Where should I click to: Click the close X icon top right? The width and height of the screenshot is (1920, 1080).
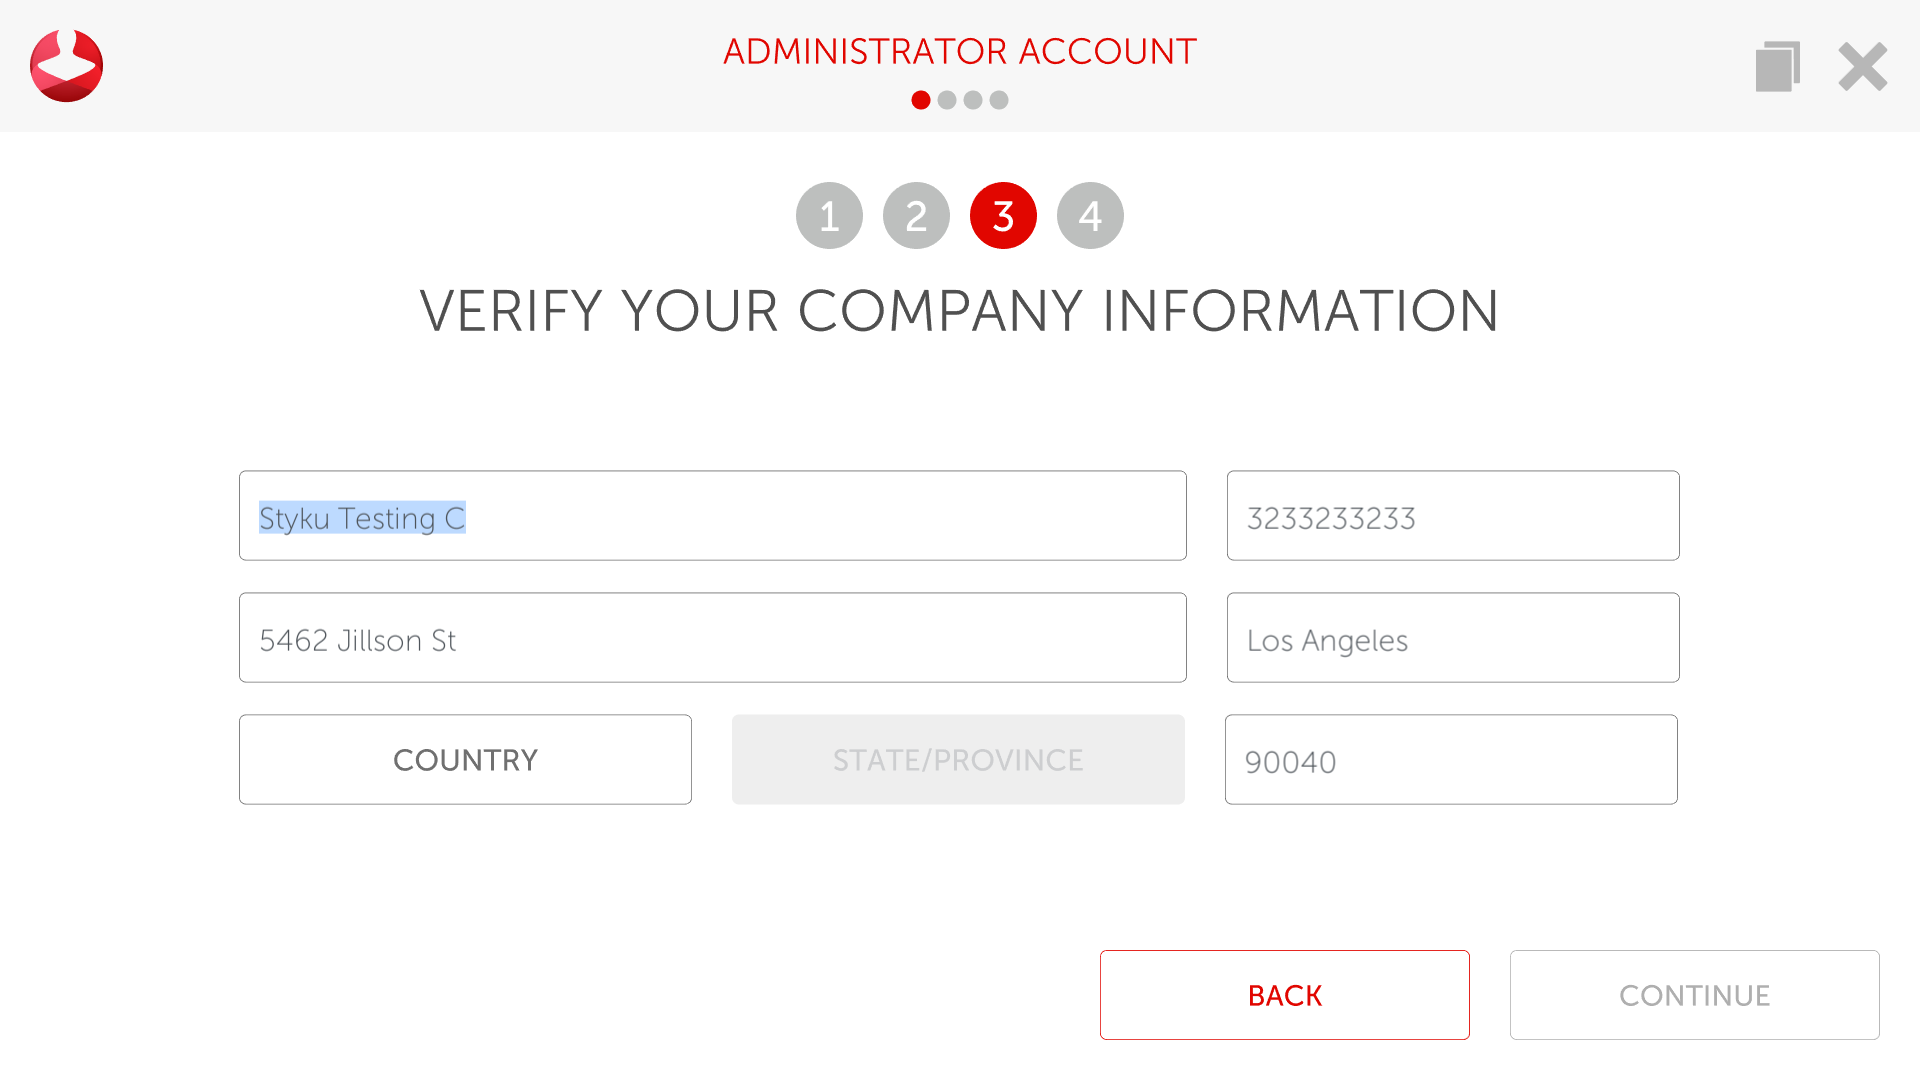tap(1865, 65)
